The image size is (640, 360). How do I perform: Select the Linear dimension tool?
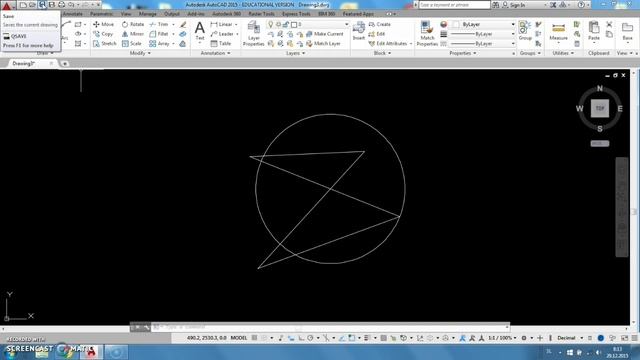222,24
